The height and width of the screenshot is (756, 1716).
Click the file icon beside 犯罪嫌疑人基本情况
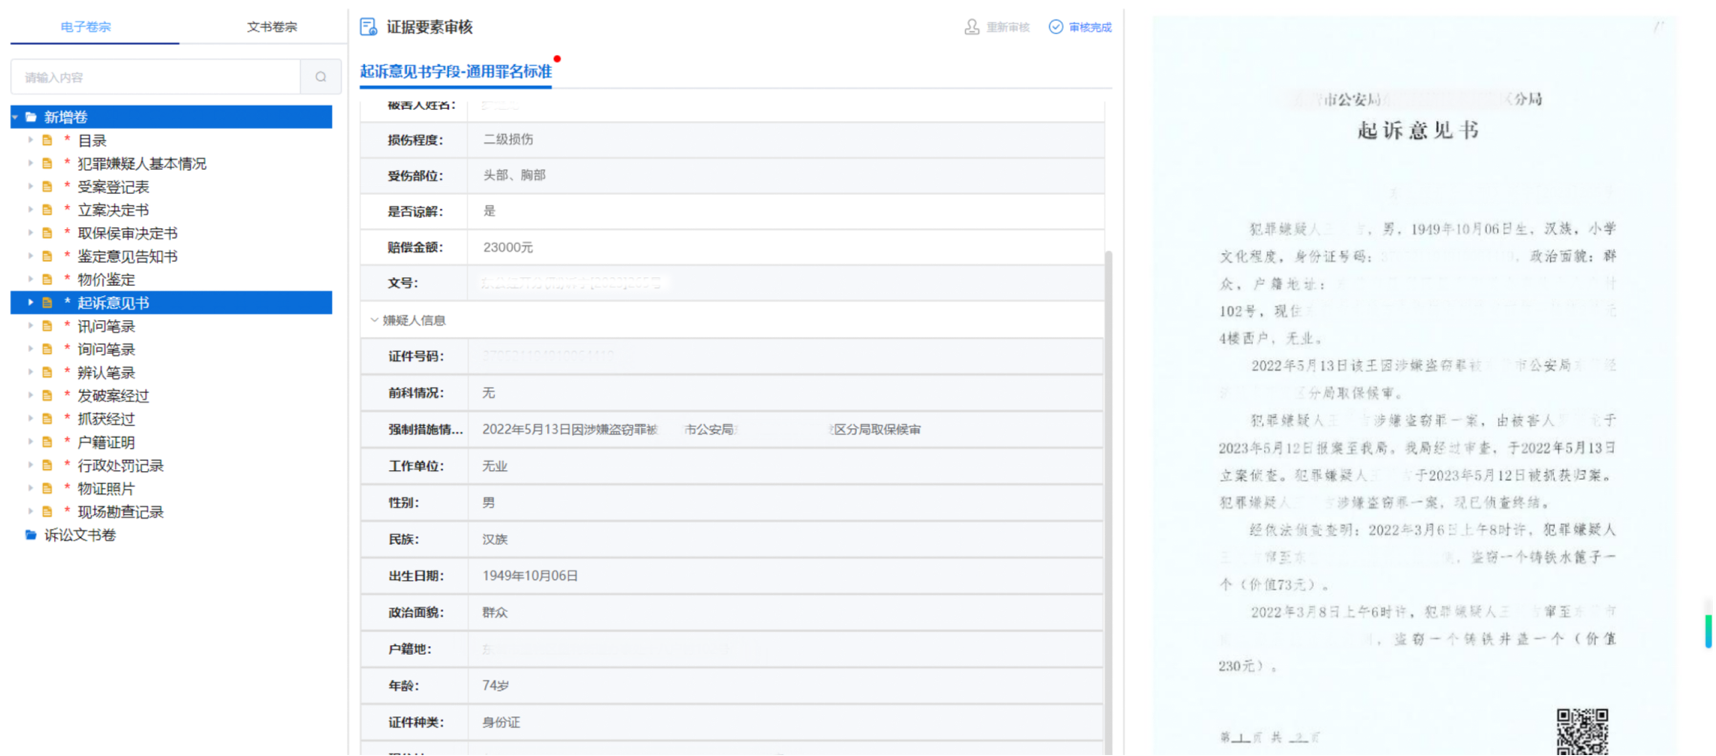[47, 163]
